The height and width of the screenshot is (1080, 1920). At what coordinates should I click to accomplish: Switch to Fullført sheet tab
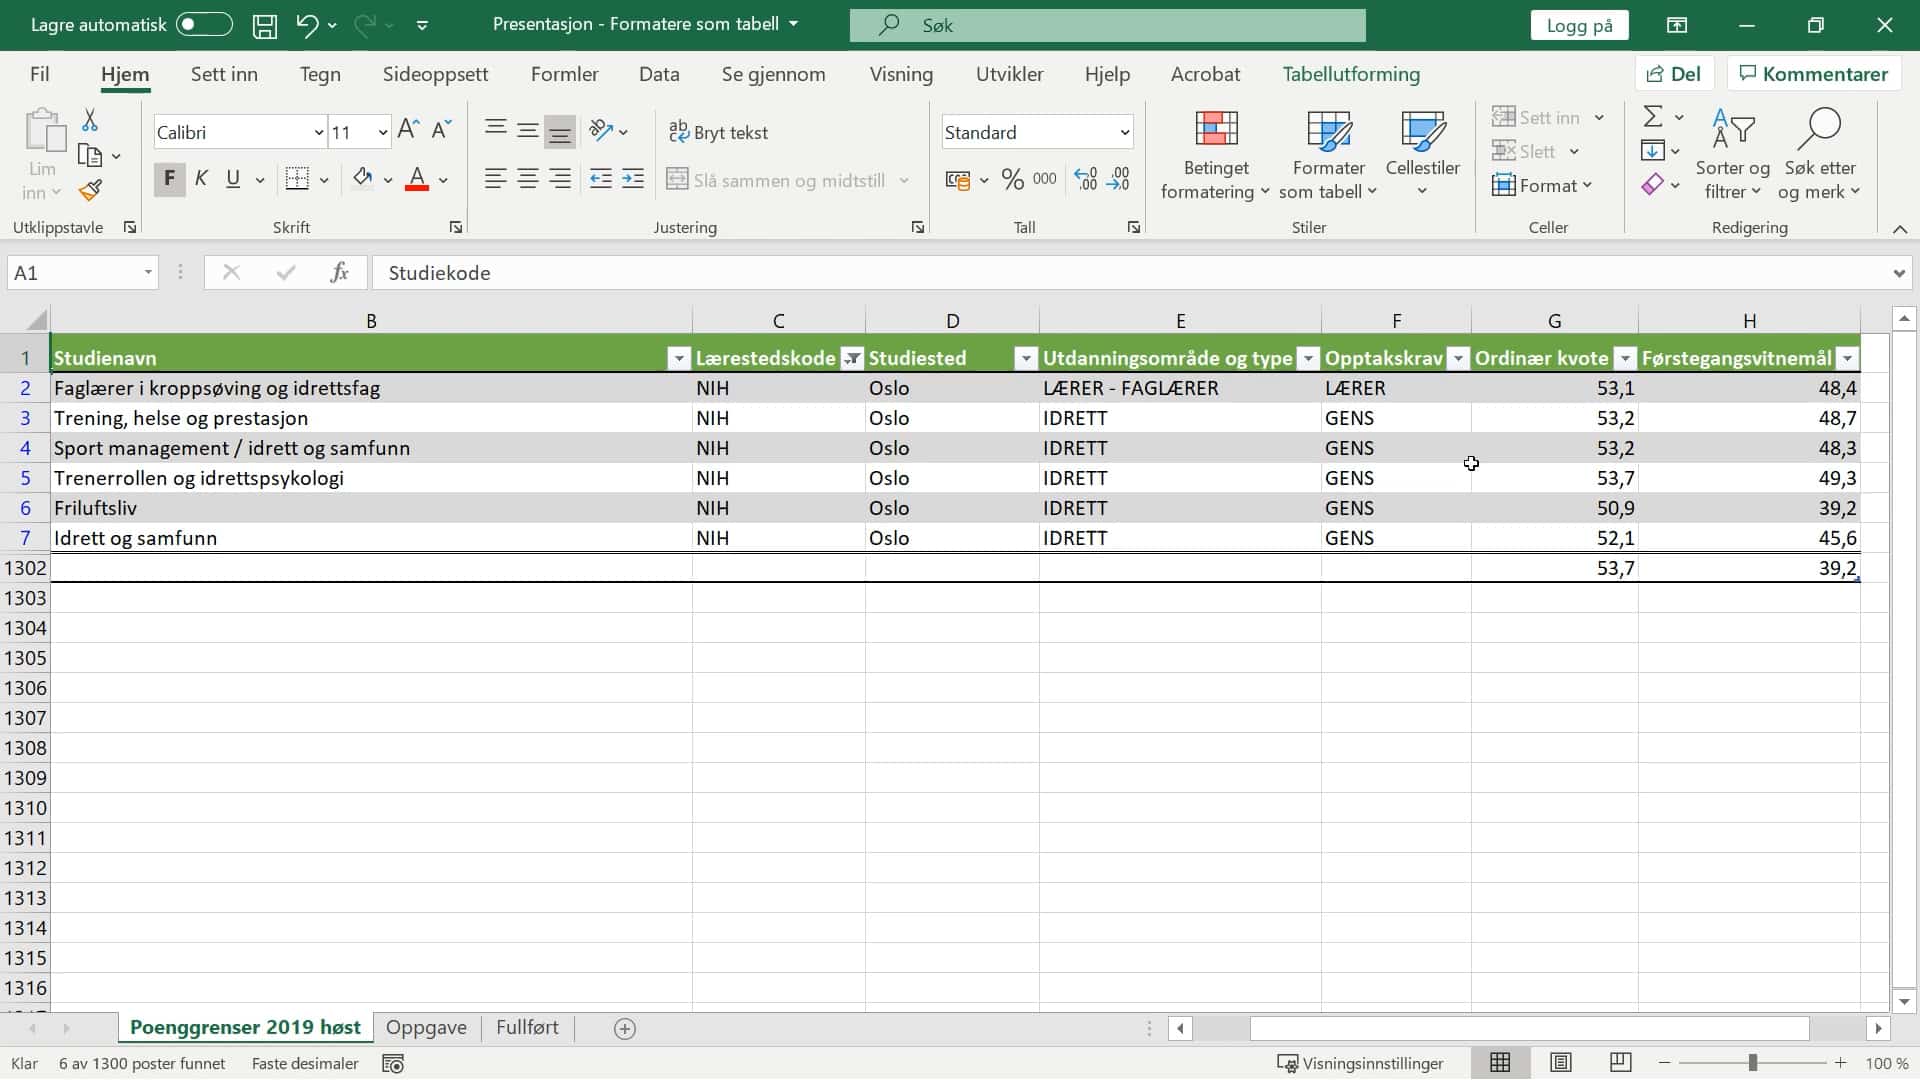click(x=527, y=1027)
